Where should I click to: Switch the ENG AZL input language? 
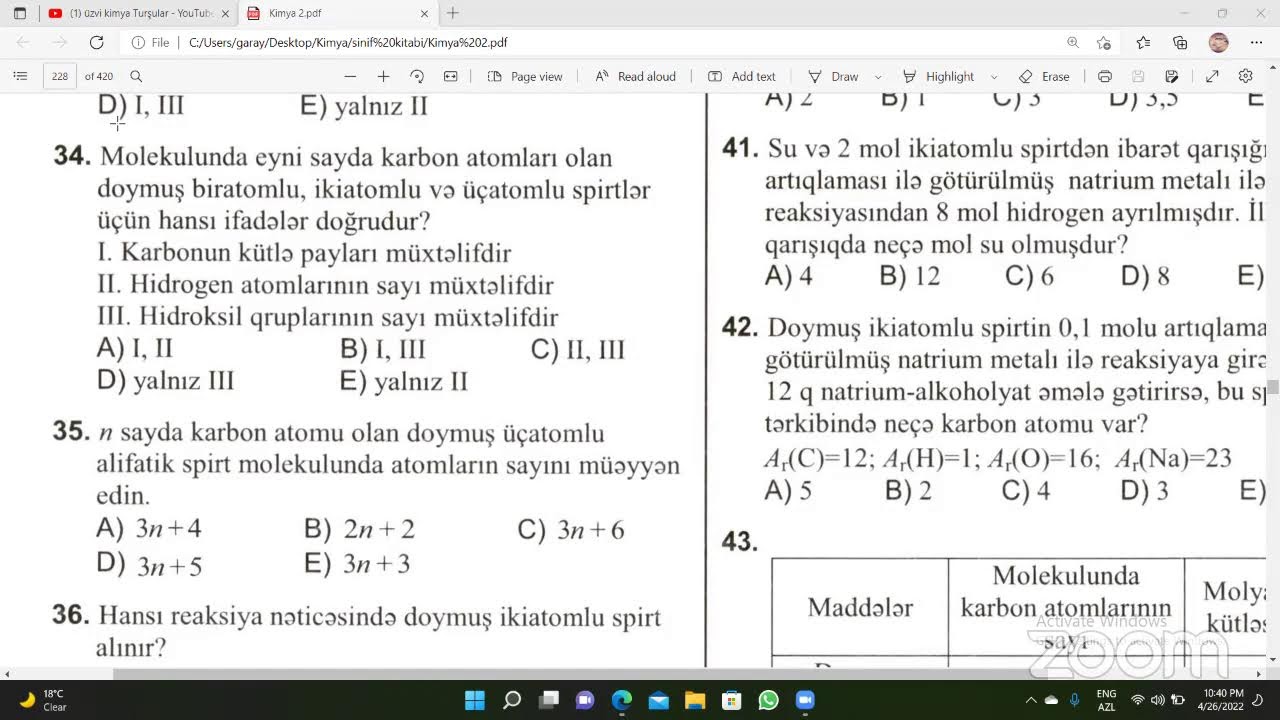1106,700
